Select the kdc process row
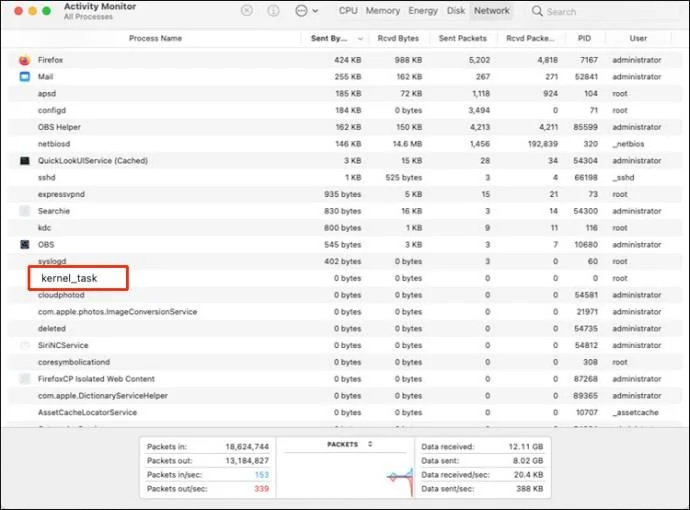This screenshot has height=510, width=690. pos(345,228)
